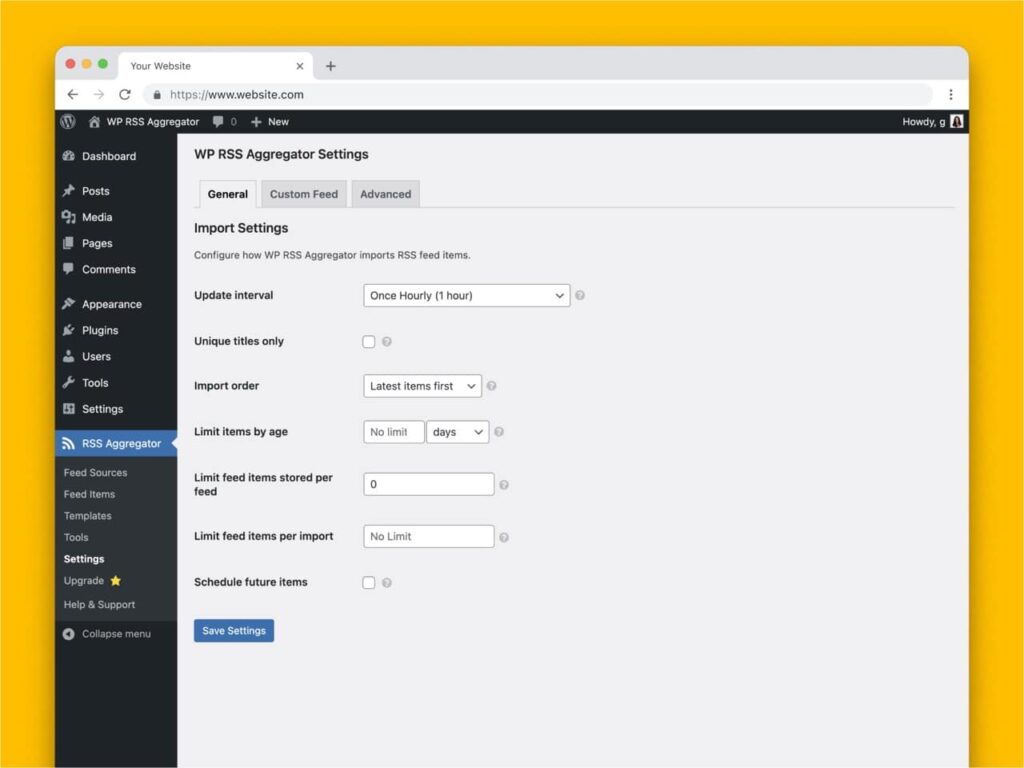The image size is (1024, 768).
Task: Open the Update interval dropdown
Action: 465,295
